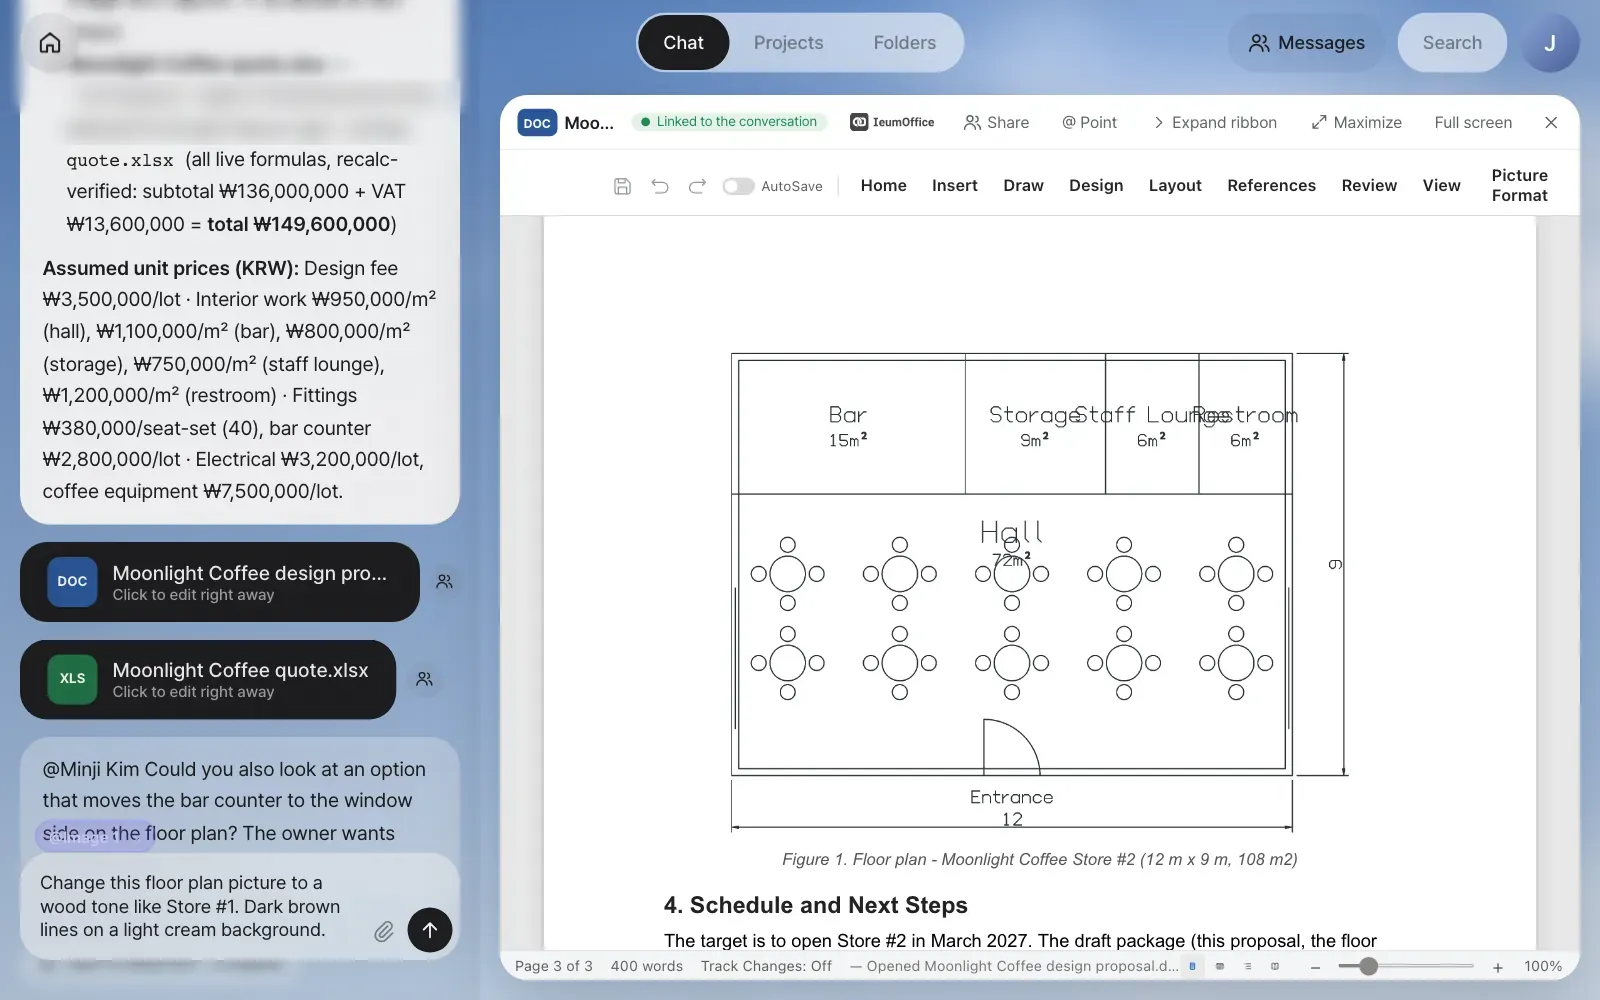Screen dimensions: 1600x1000
Task: Zoom out with the minus icon
Action: [x=1316, y=967]
